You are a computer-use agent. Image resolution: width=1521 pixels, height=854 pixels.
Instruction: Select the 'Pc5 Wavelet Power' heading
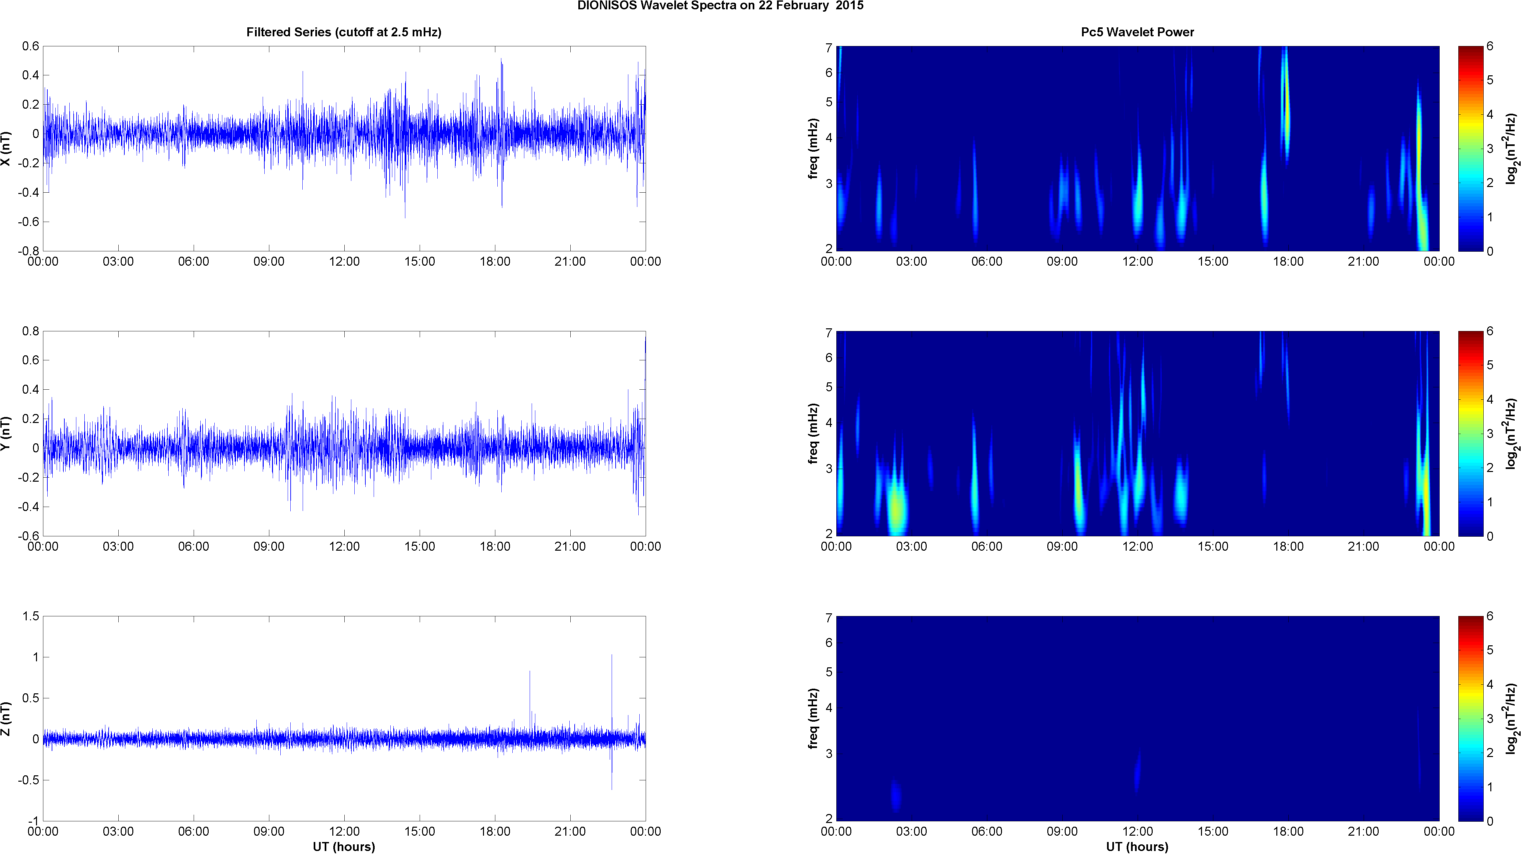1137,32
